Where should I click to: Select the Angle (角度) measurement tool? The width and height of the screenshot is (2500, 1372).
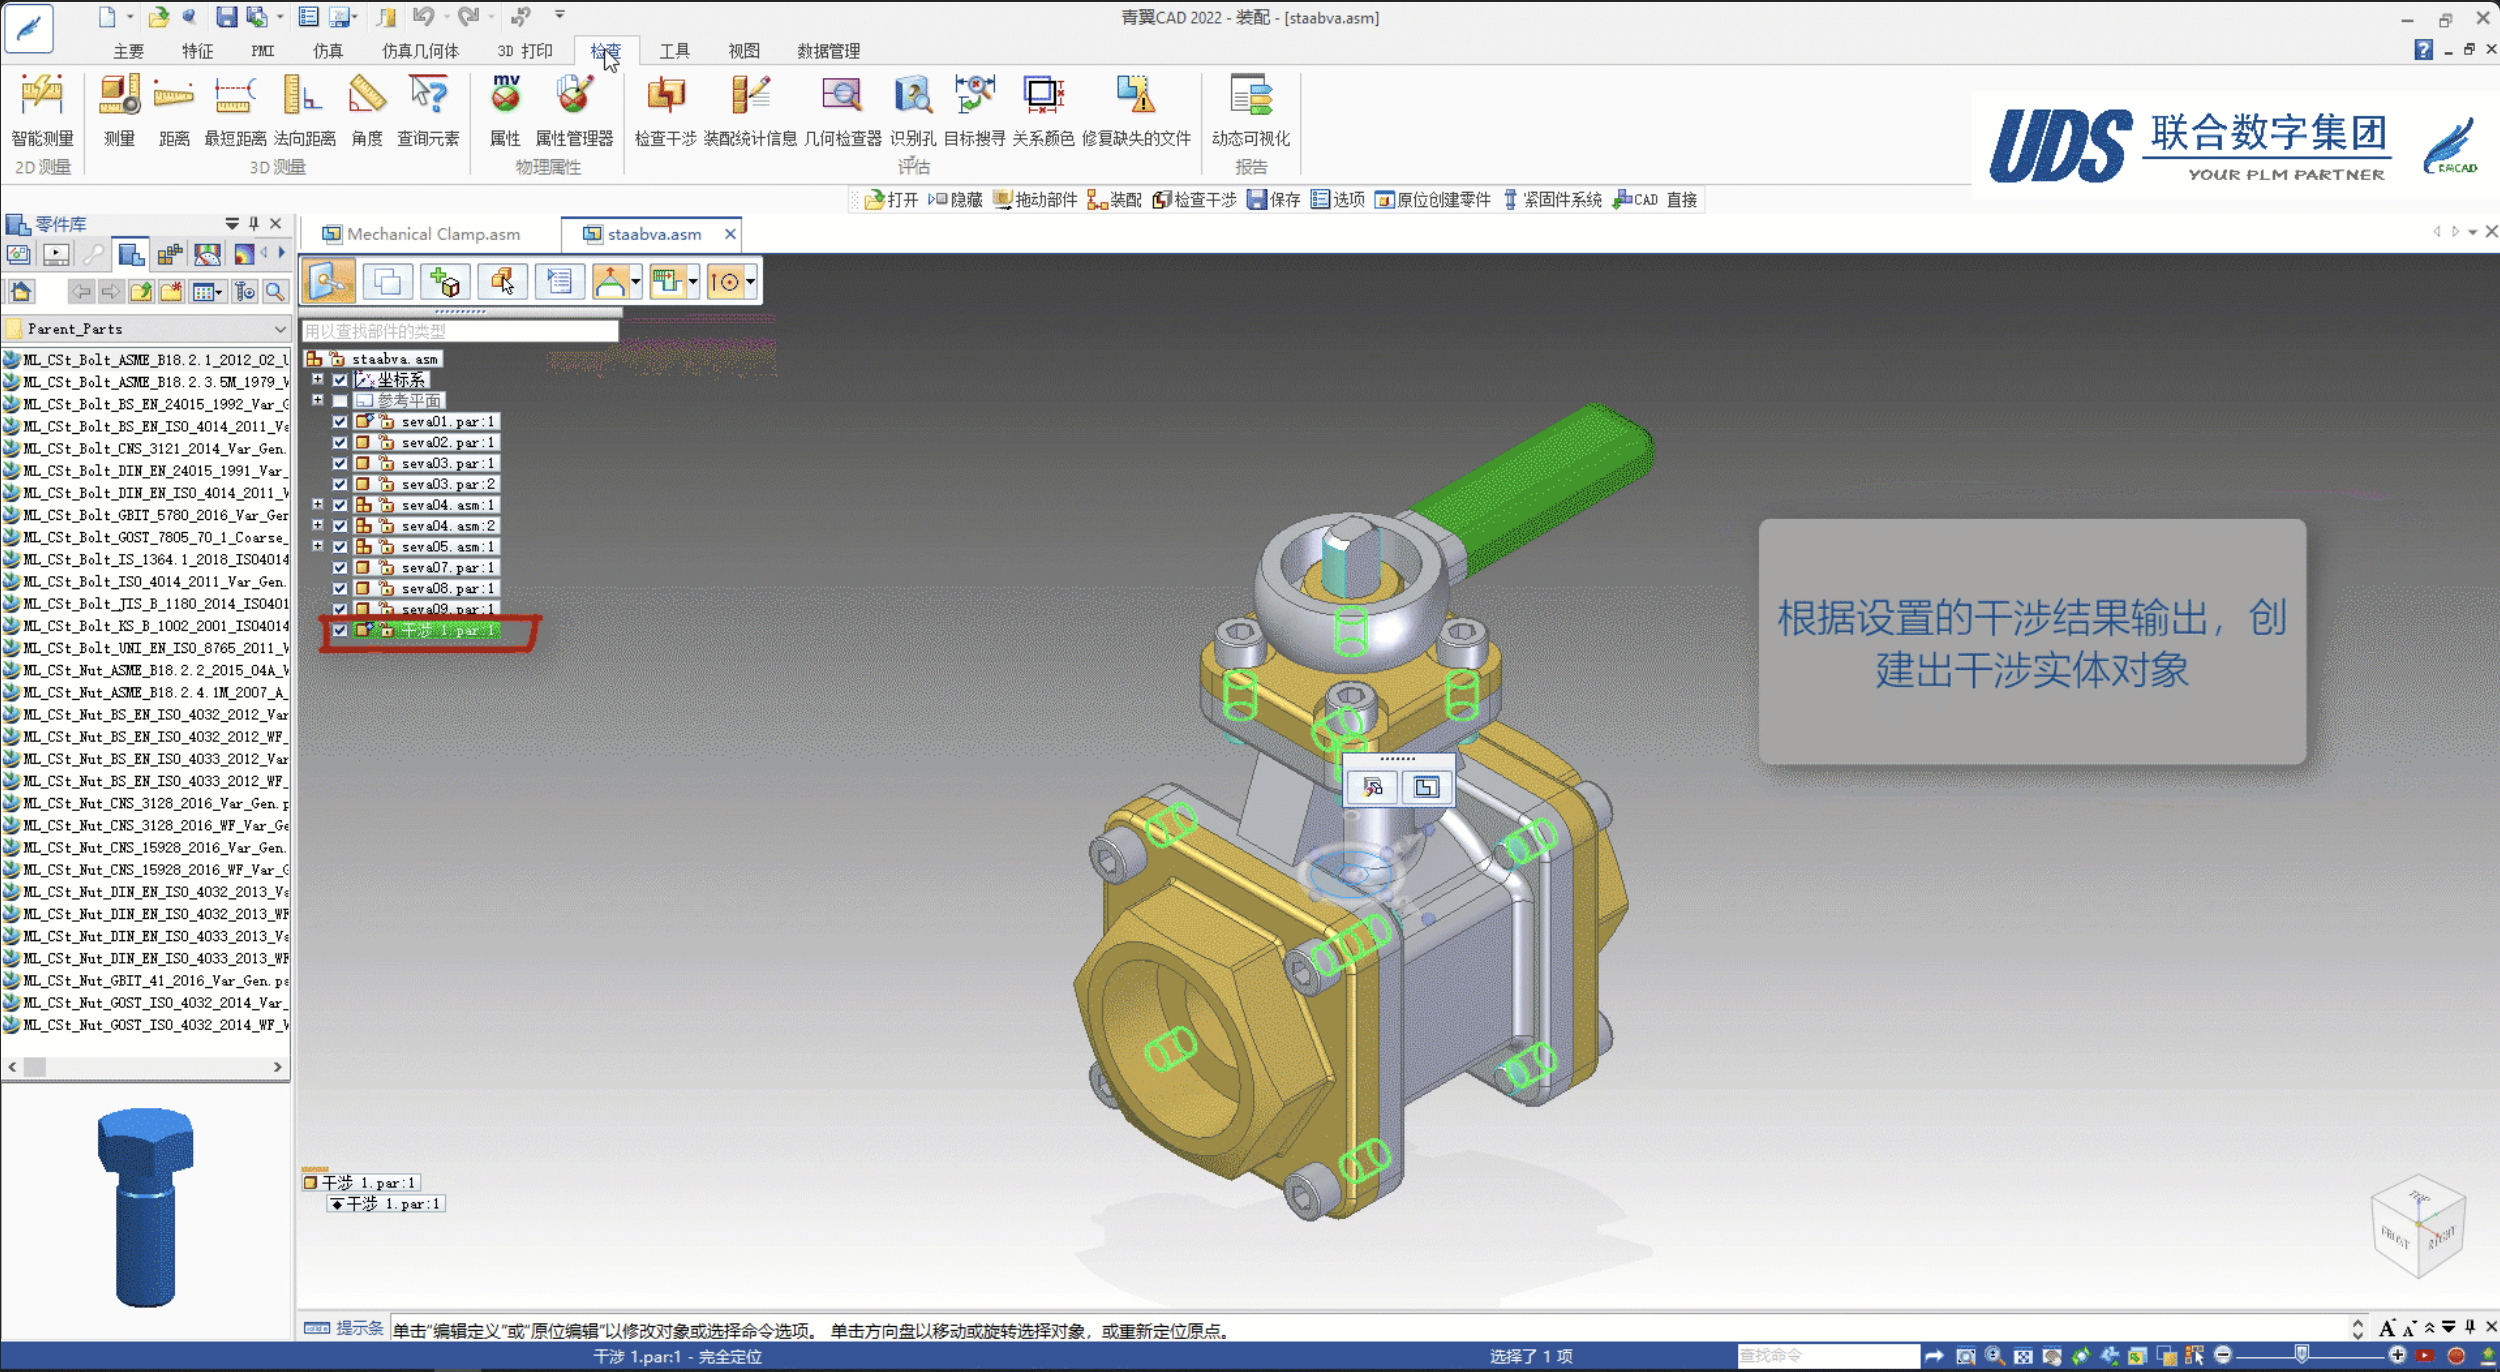367,111
